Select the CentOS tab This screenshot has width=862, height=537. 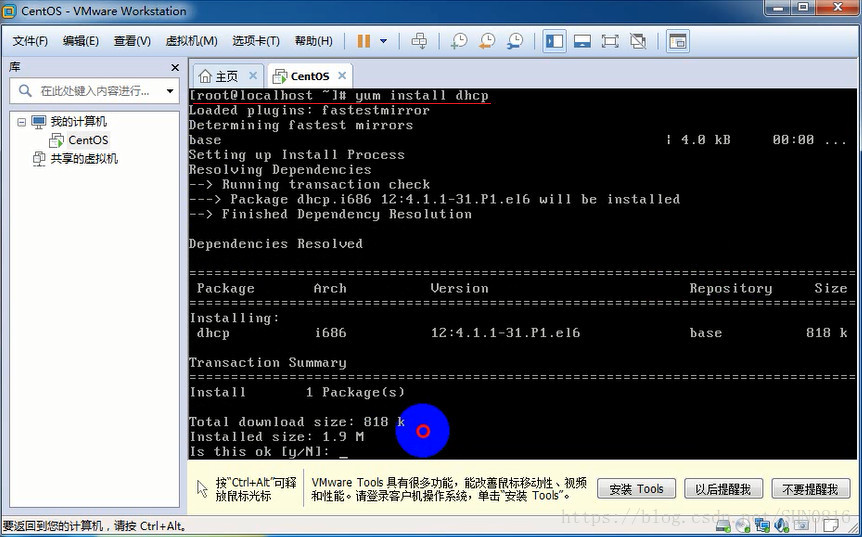(309, 76)
